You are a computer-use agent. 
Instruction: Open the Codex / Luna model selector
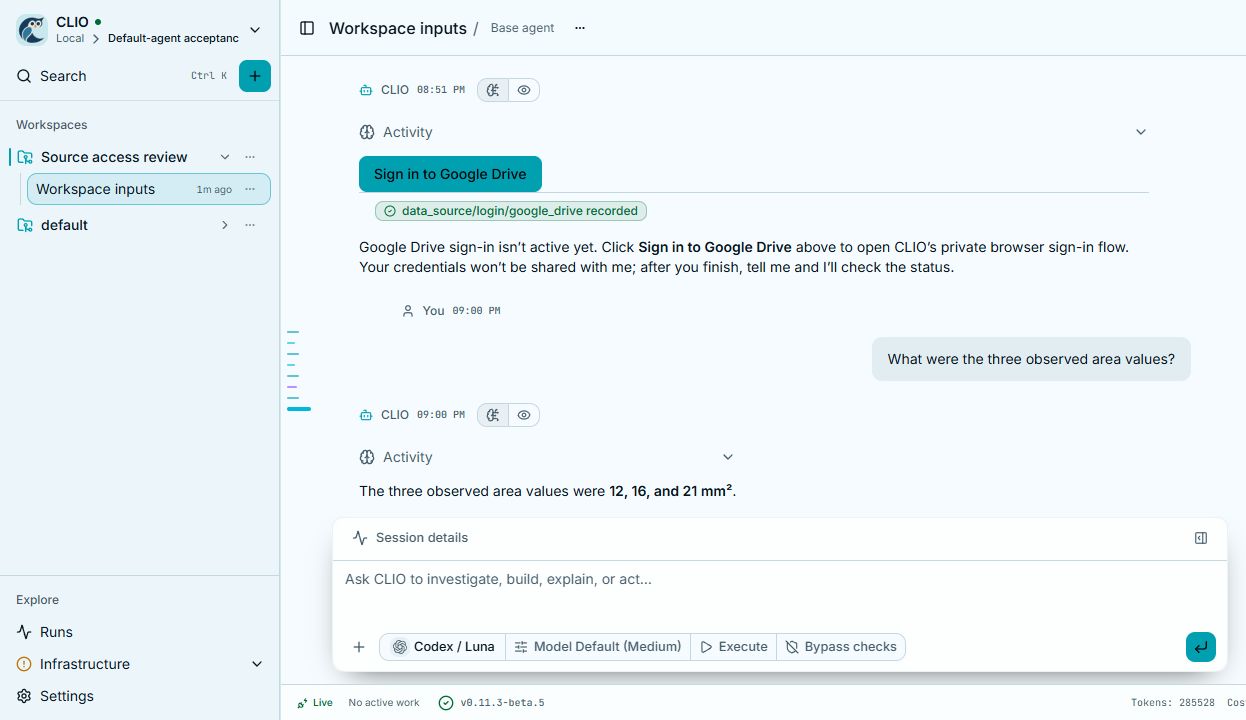coord(443,647)
